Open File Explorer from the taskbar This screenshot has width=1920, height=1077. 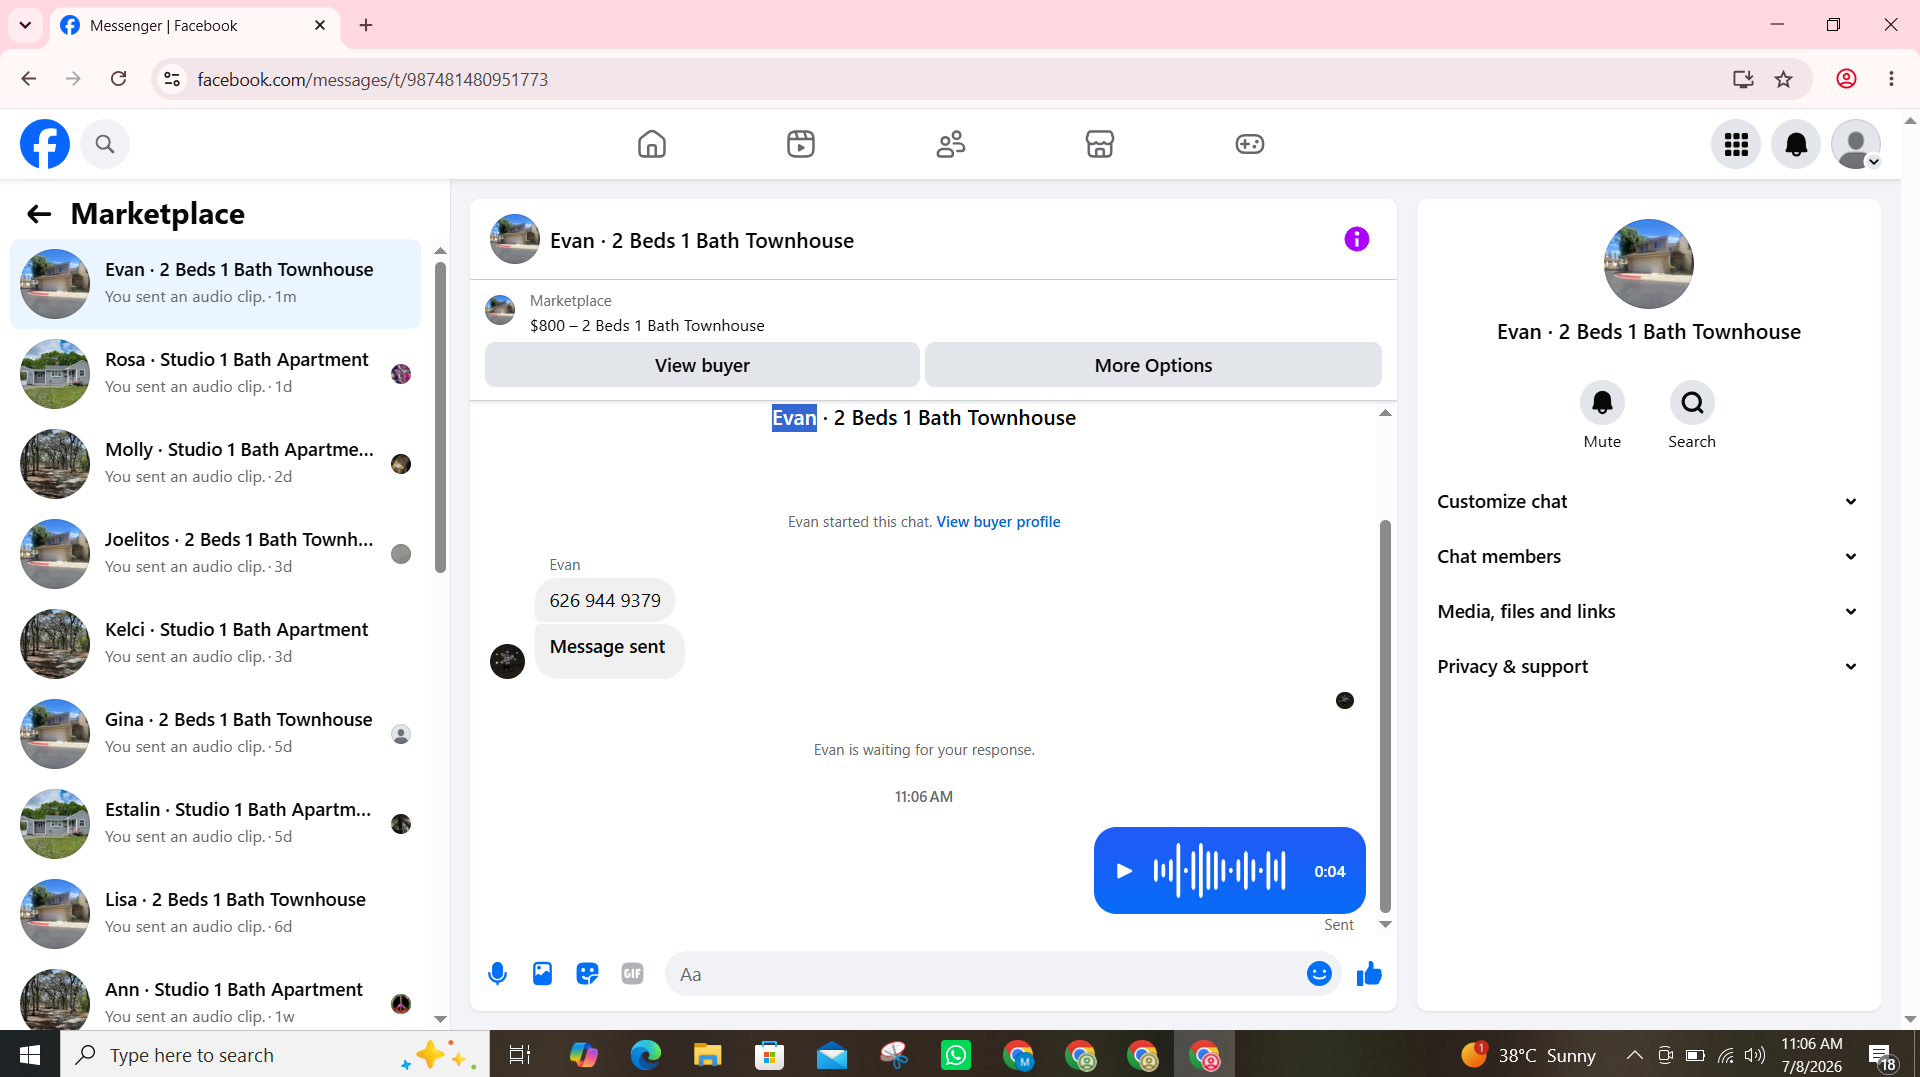[708, 1055]
